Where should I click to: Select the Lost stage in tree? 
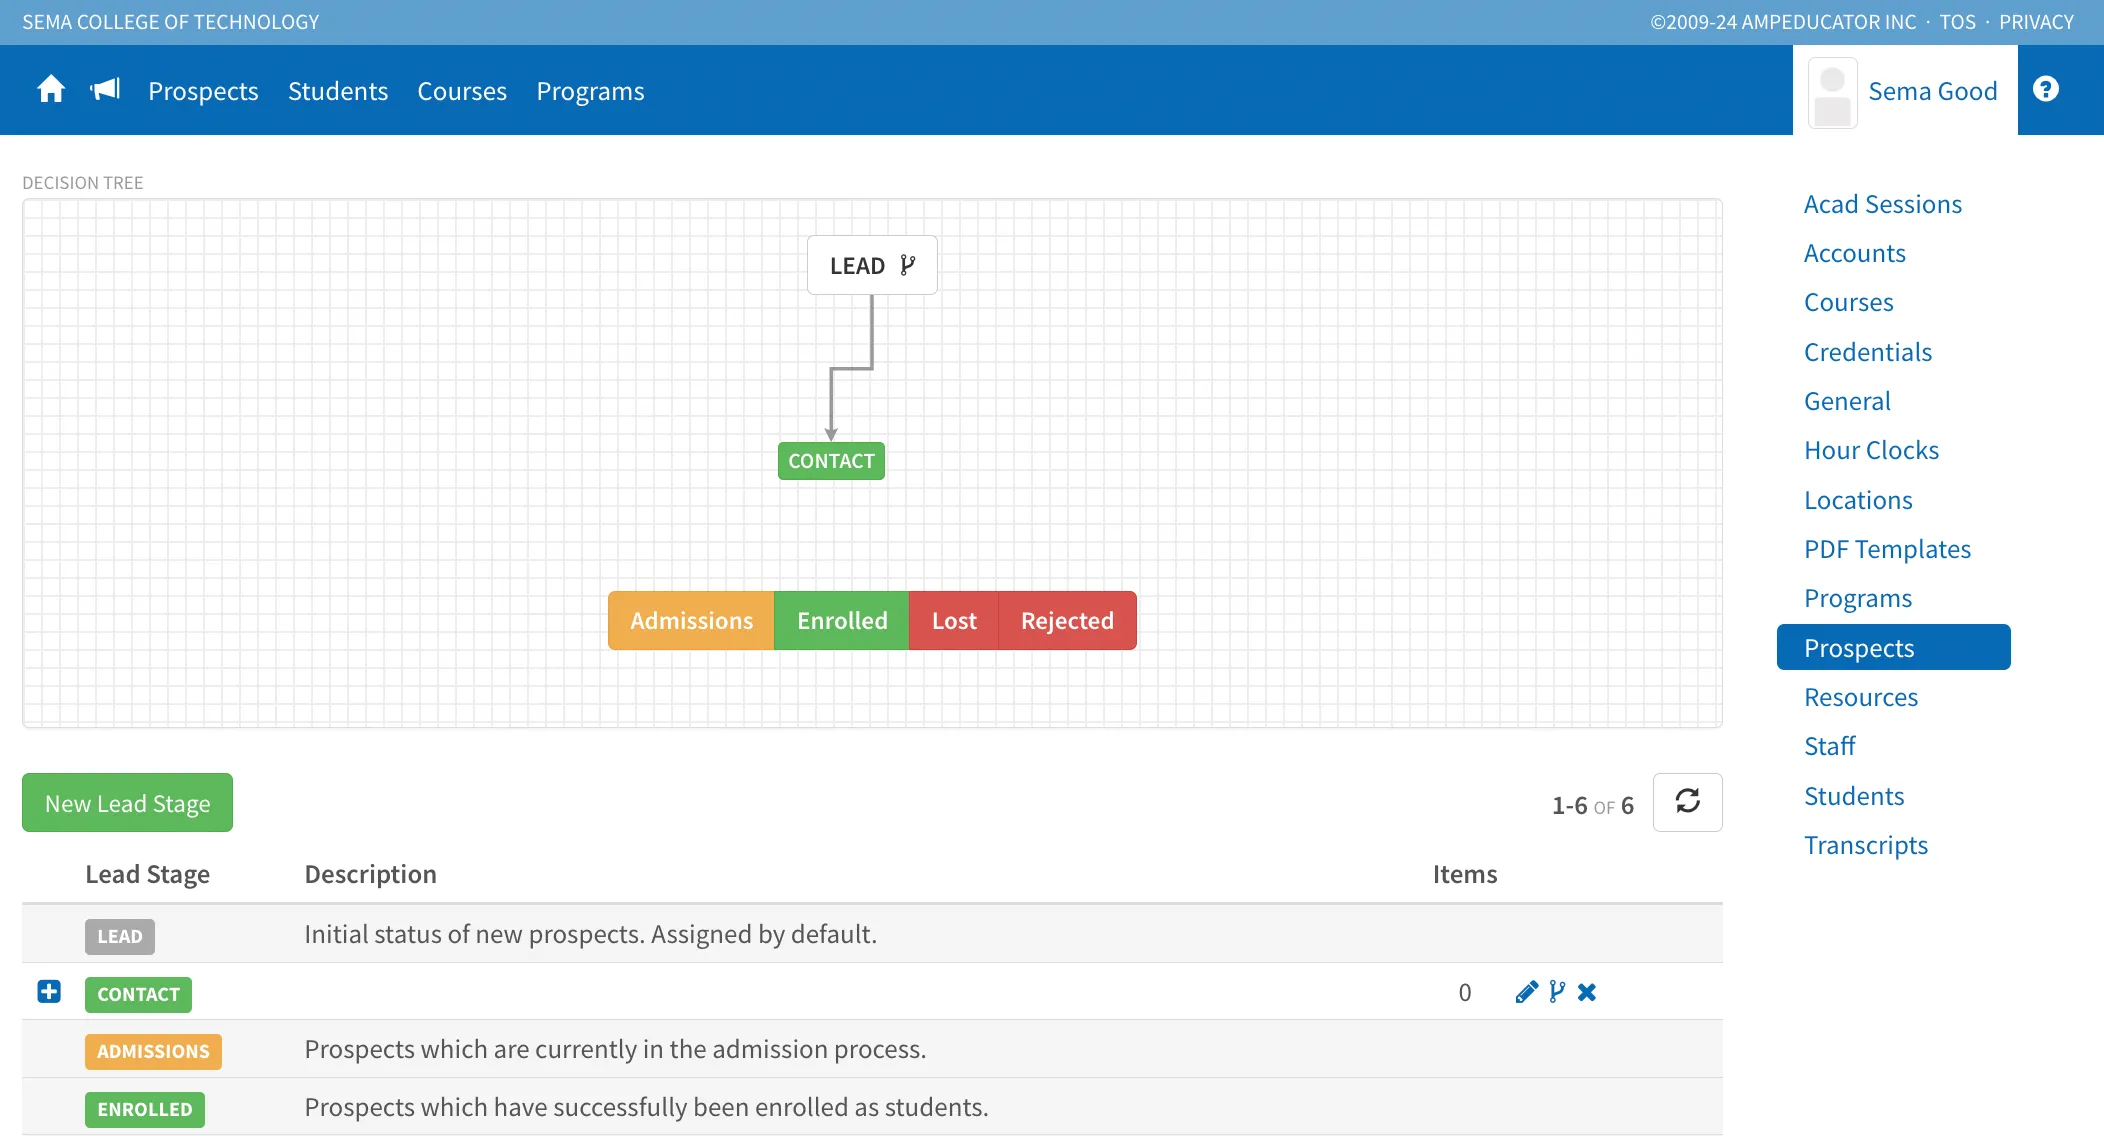954,620
